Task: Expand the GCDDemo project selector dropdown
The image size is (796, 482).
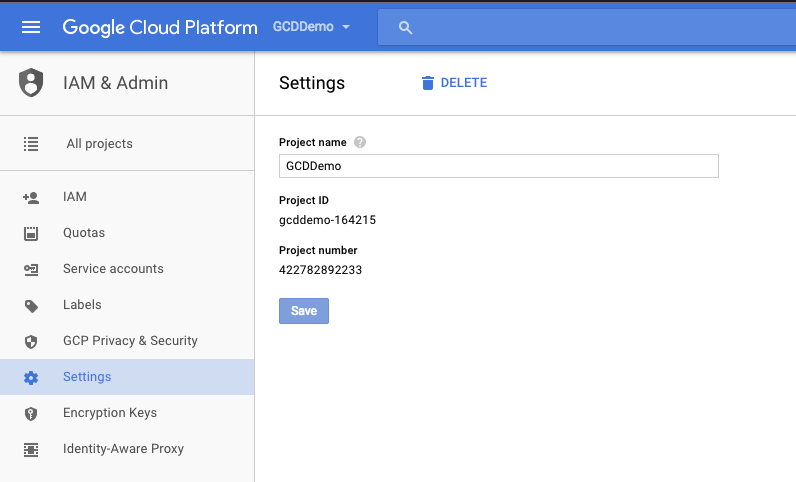Action: 311,27
